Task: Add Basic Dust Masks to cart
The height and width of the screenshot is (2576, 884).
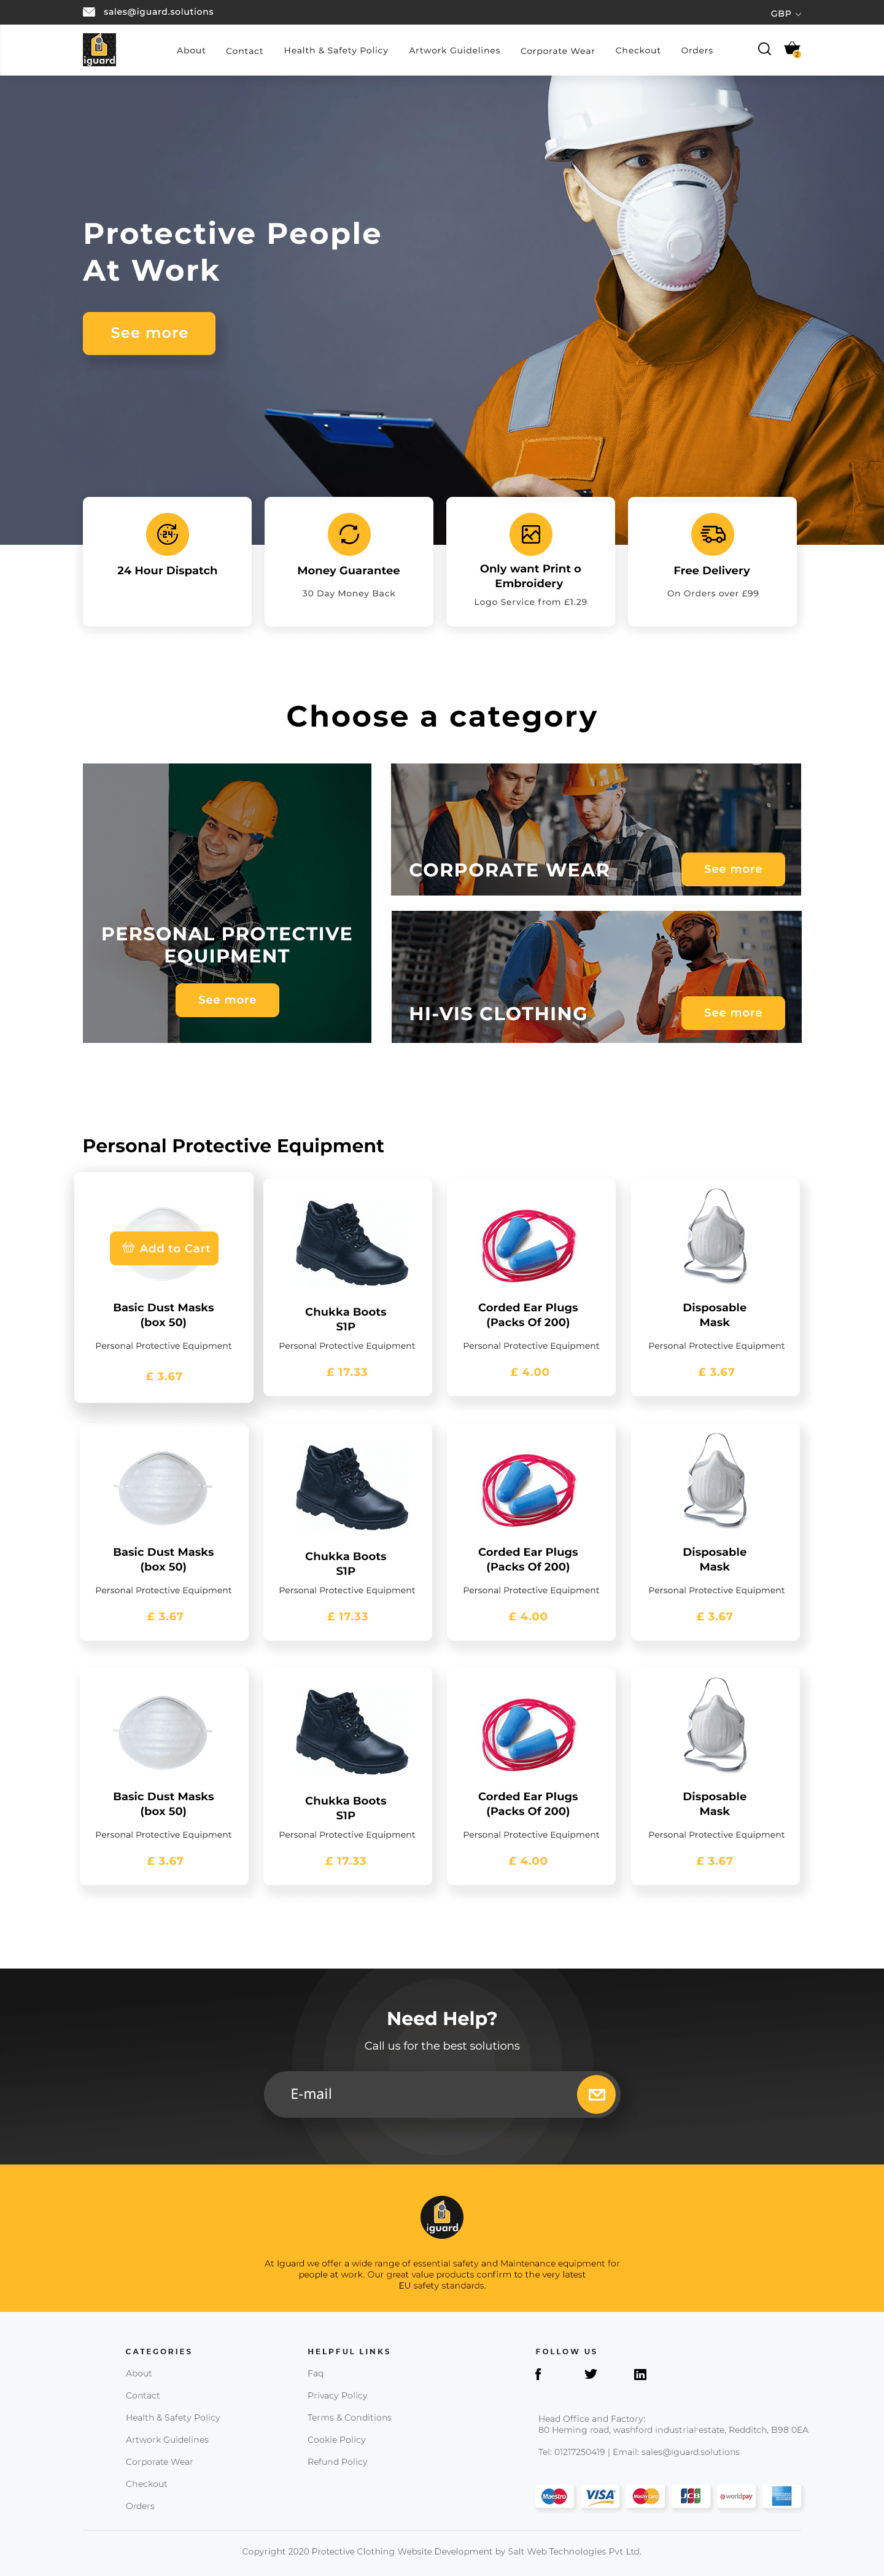Action: pyautogui.click(x=164, y=1248)
